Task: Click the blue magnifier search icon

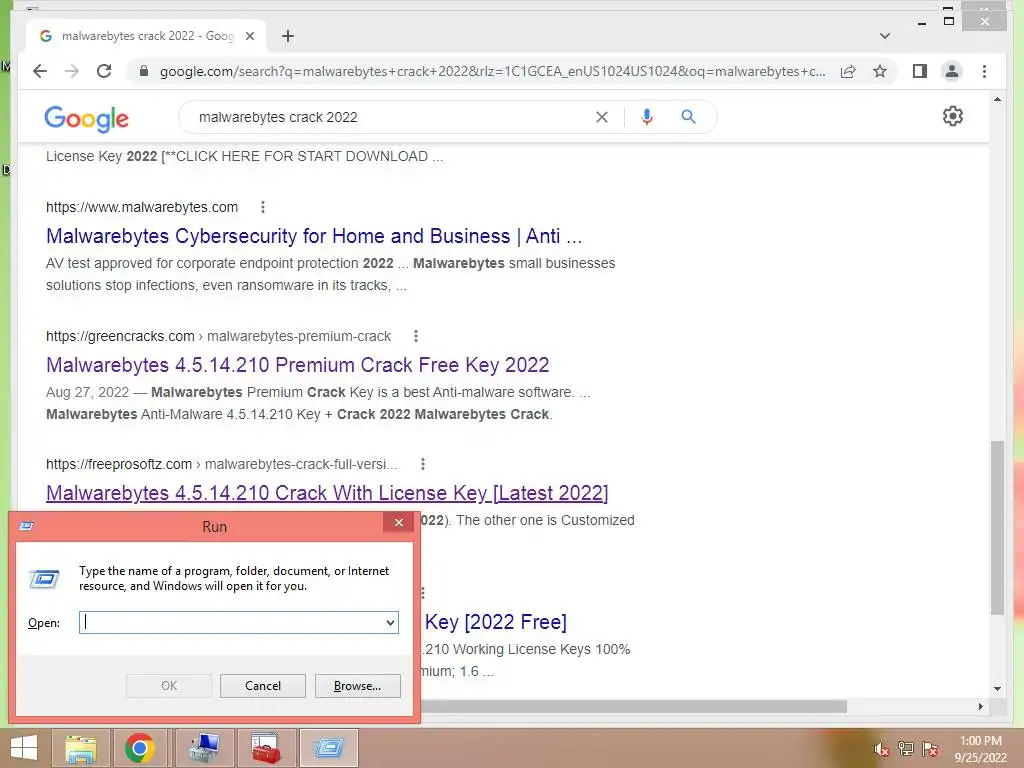Action: [x=688, y=117]
